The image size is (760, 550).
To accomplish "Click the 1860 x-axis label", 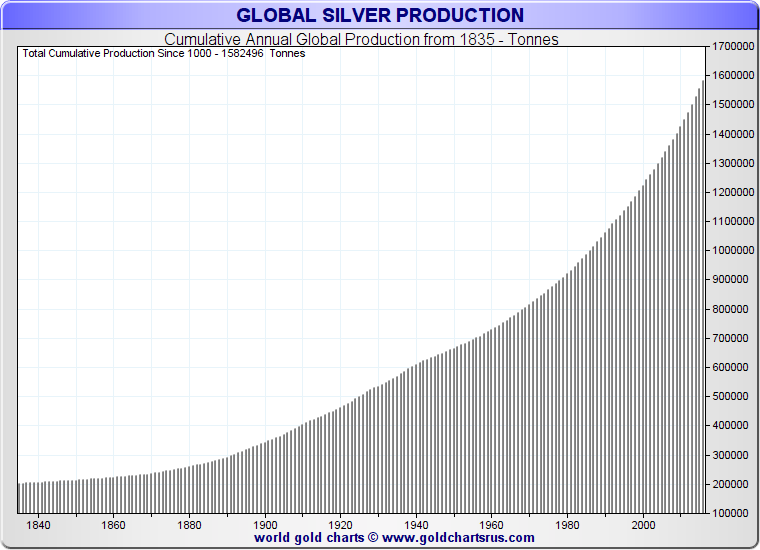I will coord(113,525).
